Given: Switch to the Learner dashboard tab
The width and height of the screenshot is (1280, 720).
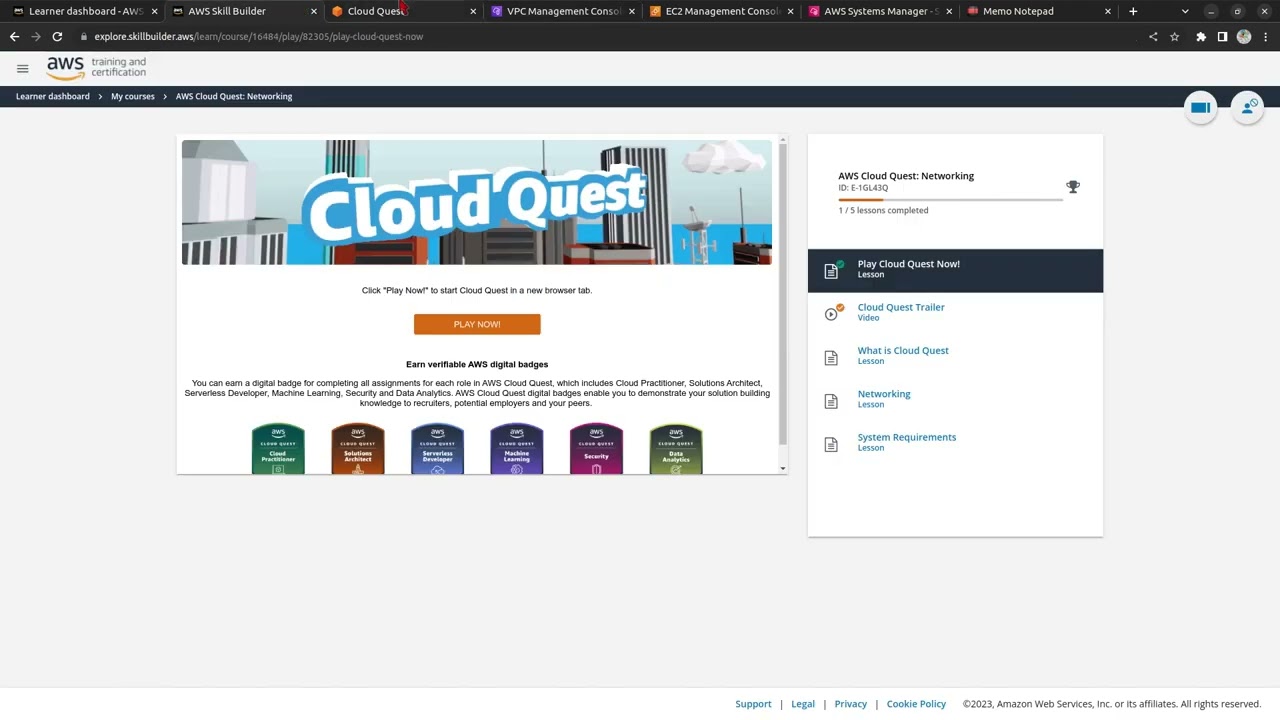Looking at the screenshot, I should pyautogui.click(x=85, y=11).
